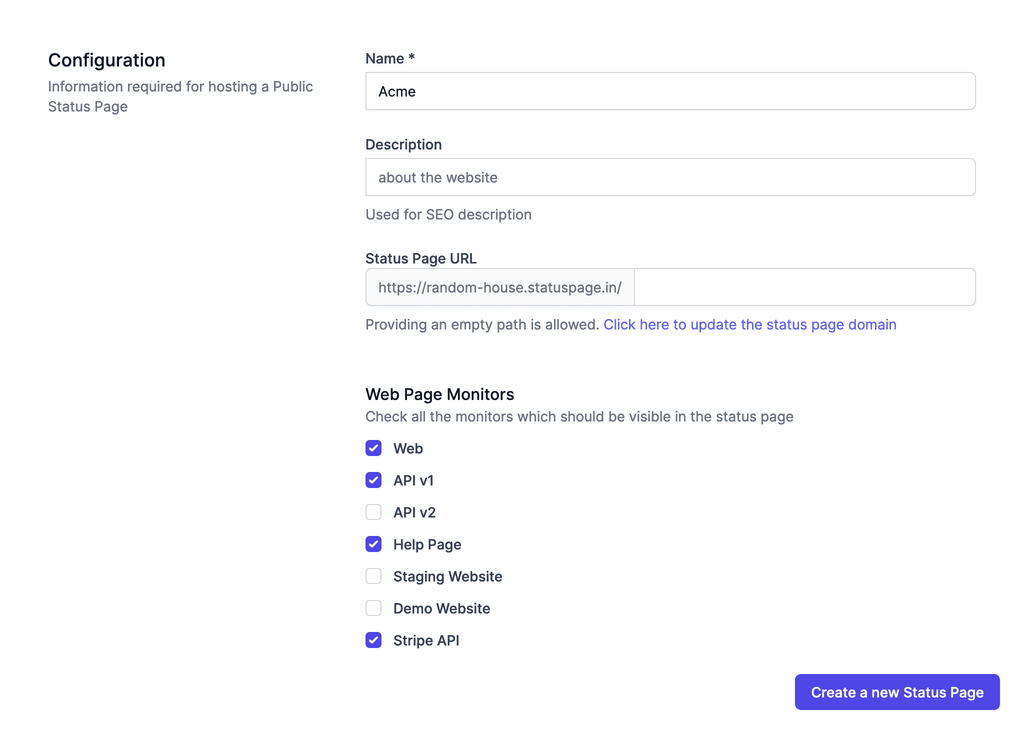Focus the Description input field
1024x734 pixels.
[670, 177]
